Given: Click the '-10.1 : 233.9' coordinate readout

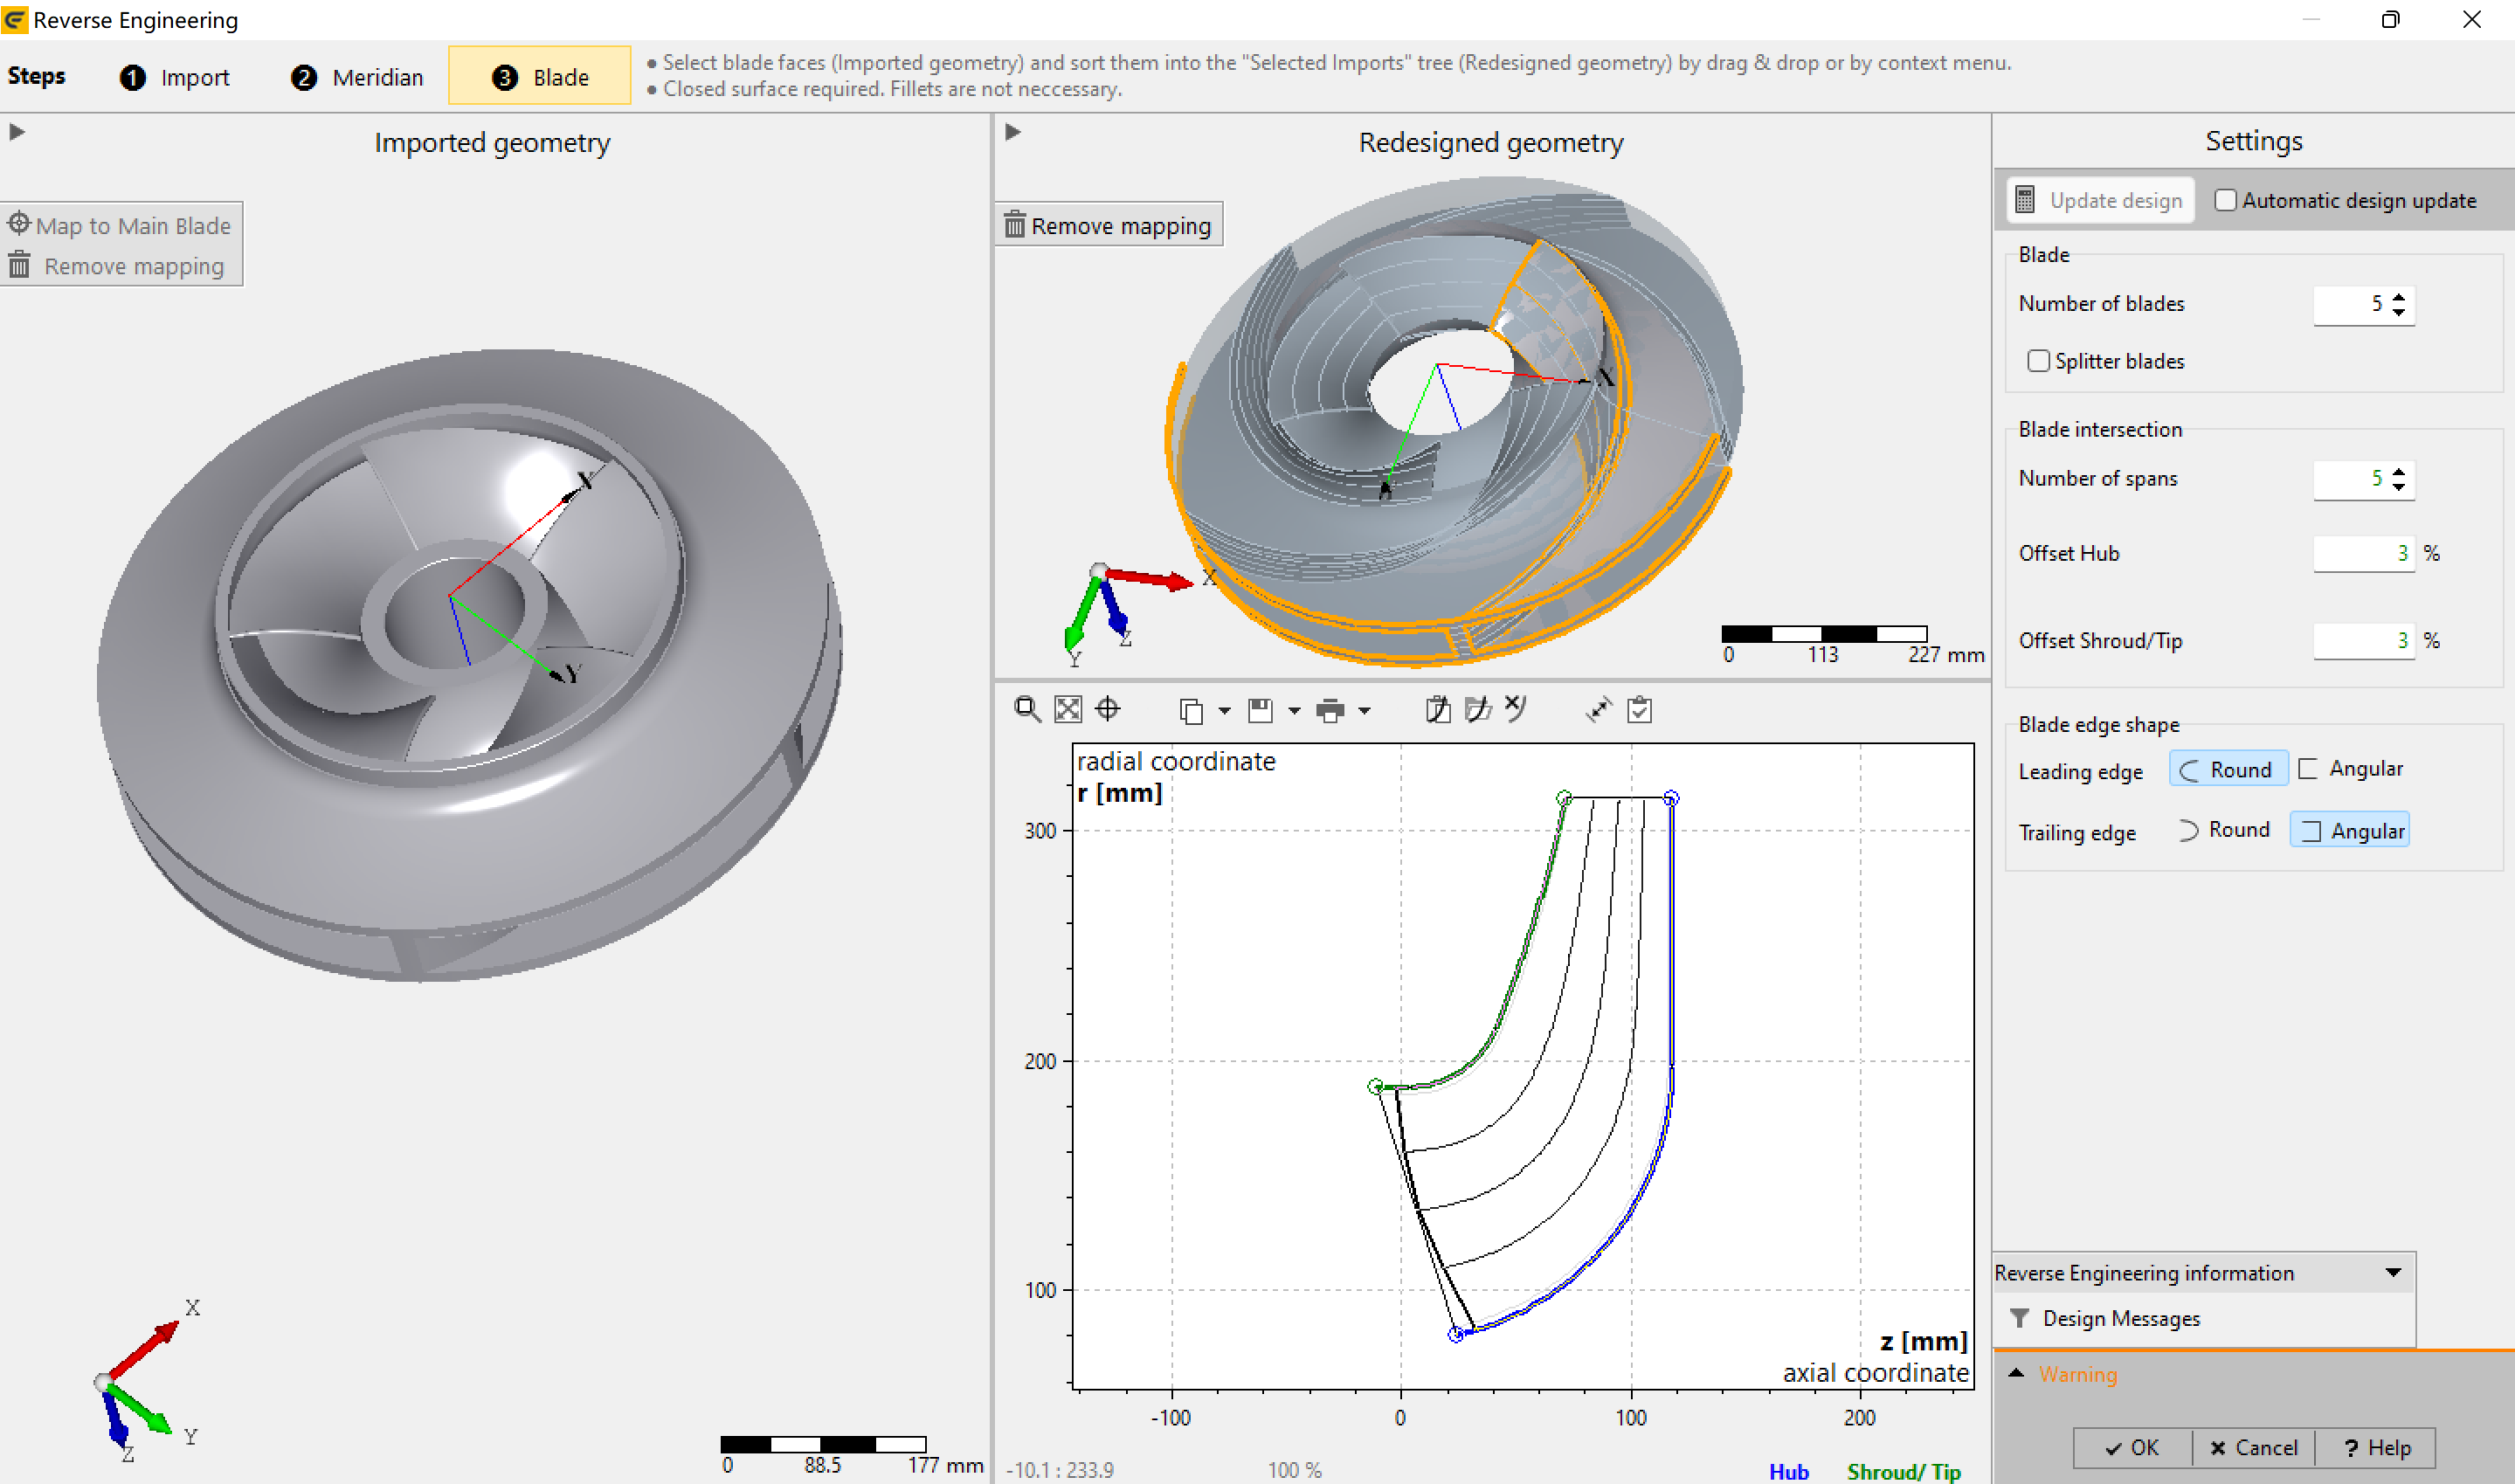Looking at the screenshot, I should pos(1060,1470).
